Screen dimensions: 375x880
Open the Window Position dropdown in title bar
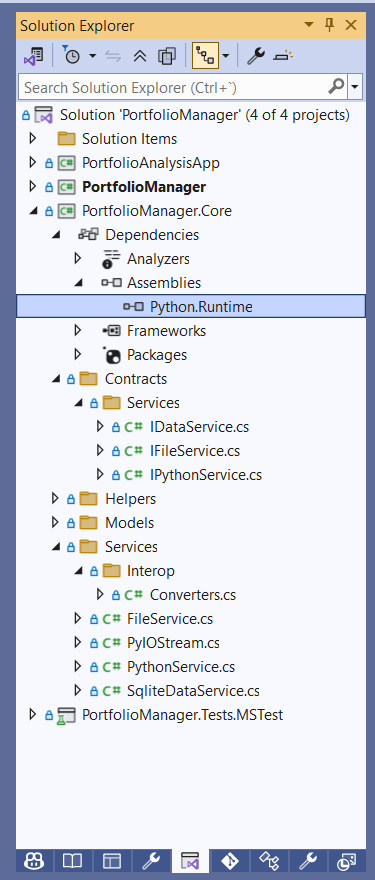tap(309, 25)
